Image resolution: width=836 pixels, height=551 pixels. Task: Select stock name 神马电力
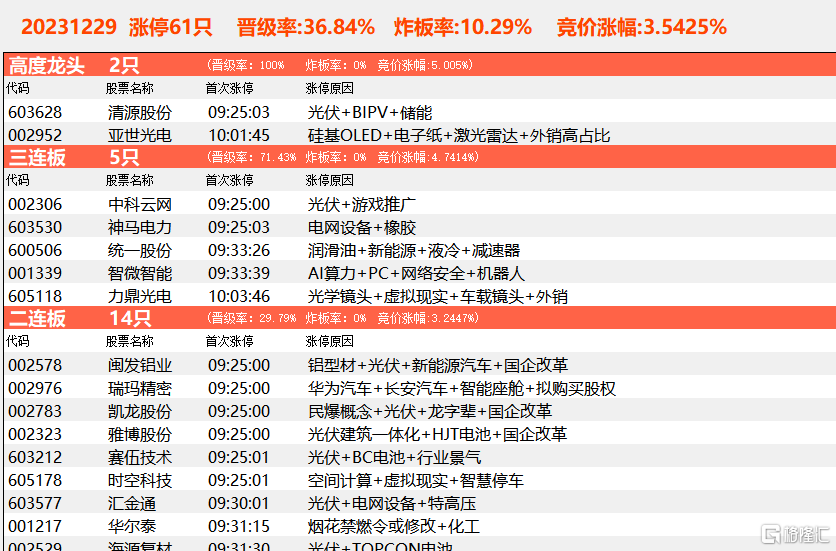[140, 227]
